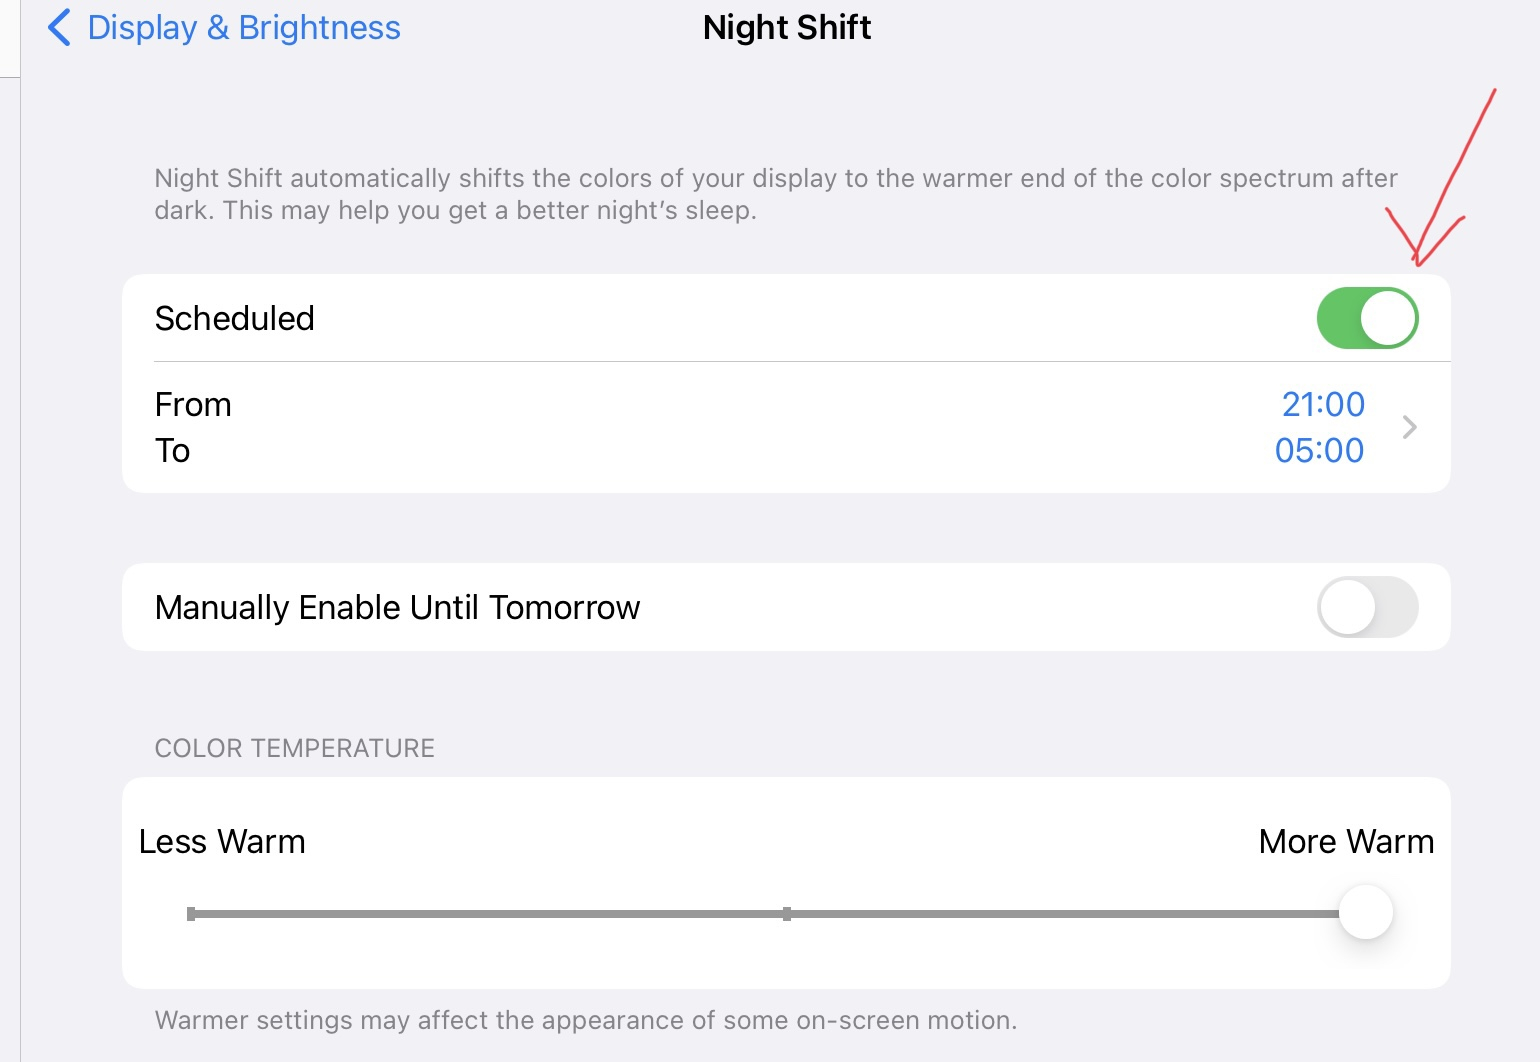This screenshot has width=1540, height=1062.
Task: Click the slider's leftmost end marker
Action: pos(191,913)
